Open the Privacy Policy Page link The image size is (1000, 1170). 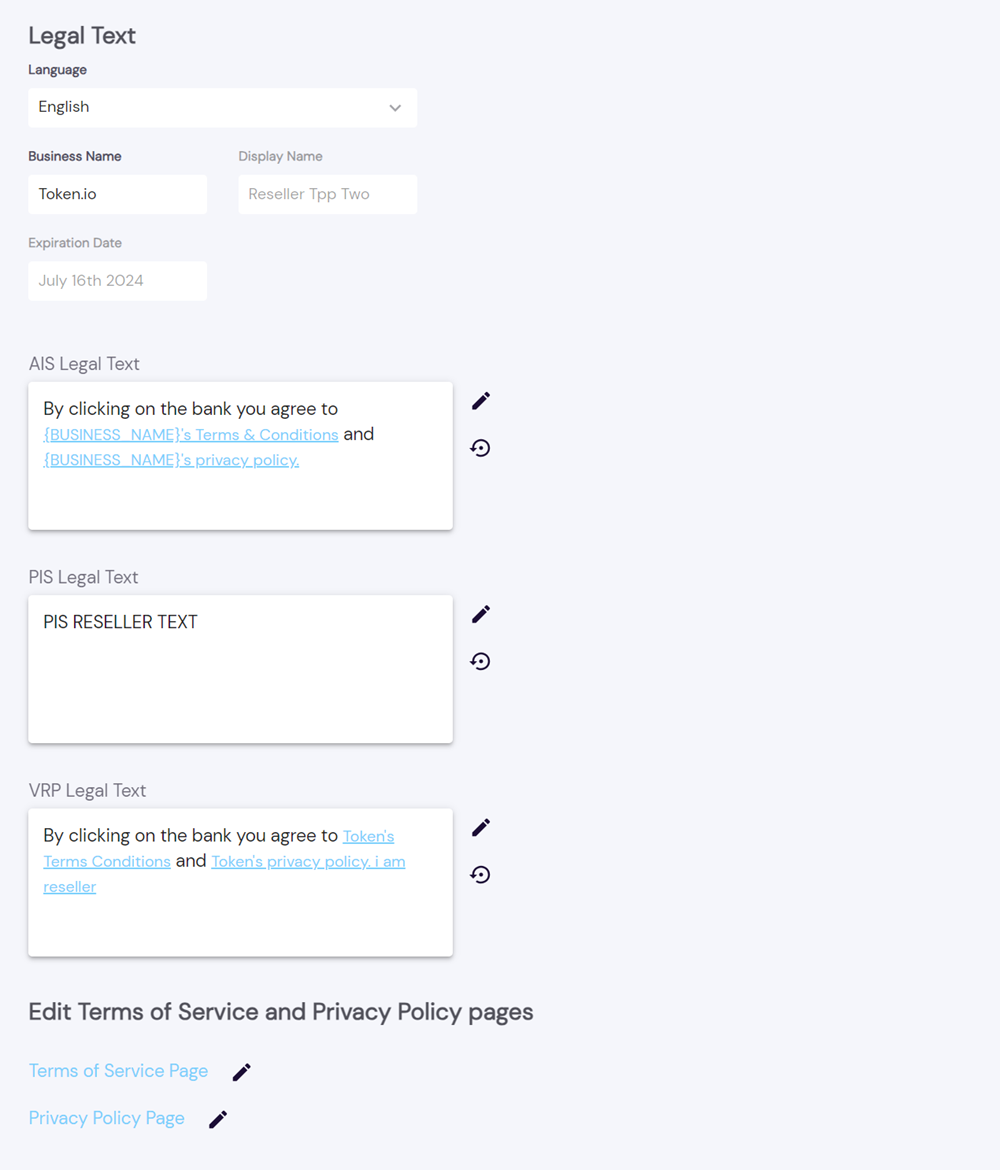(106, 1118)
